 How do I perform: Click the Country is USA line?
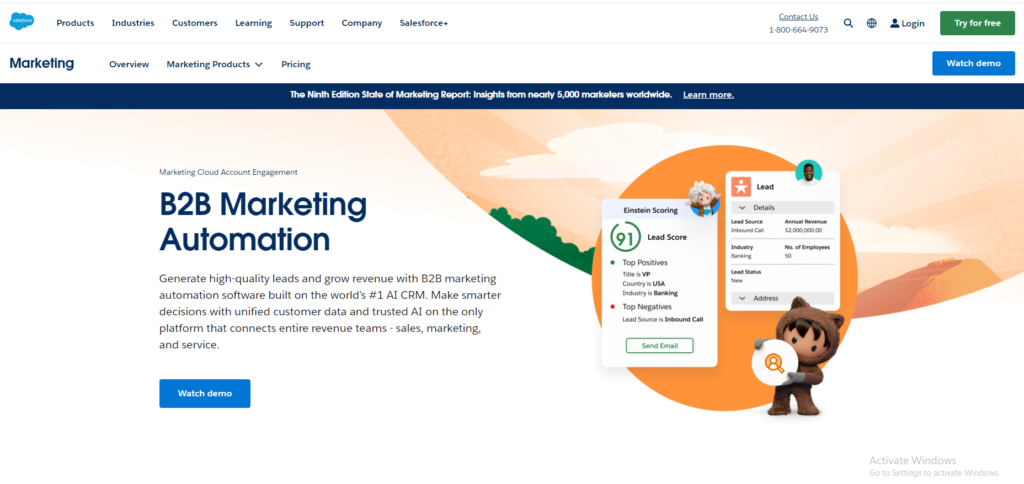[643, 284]
